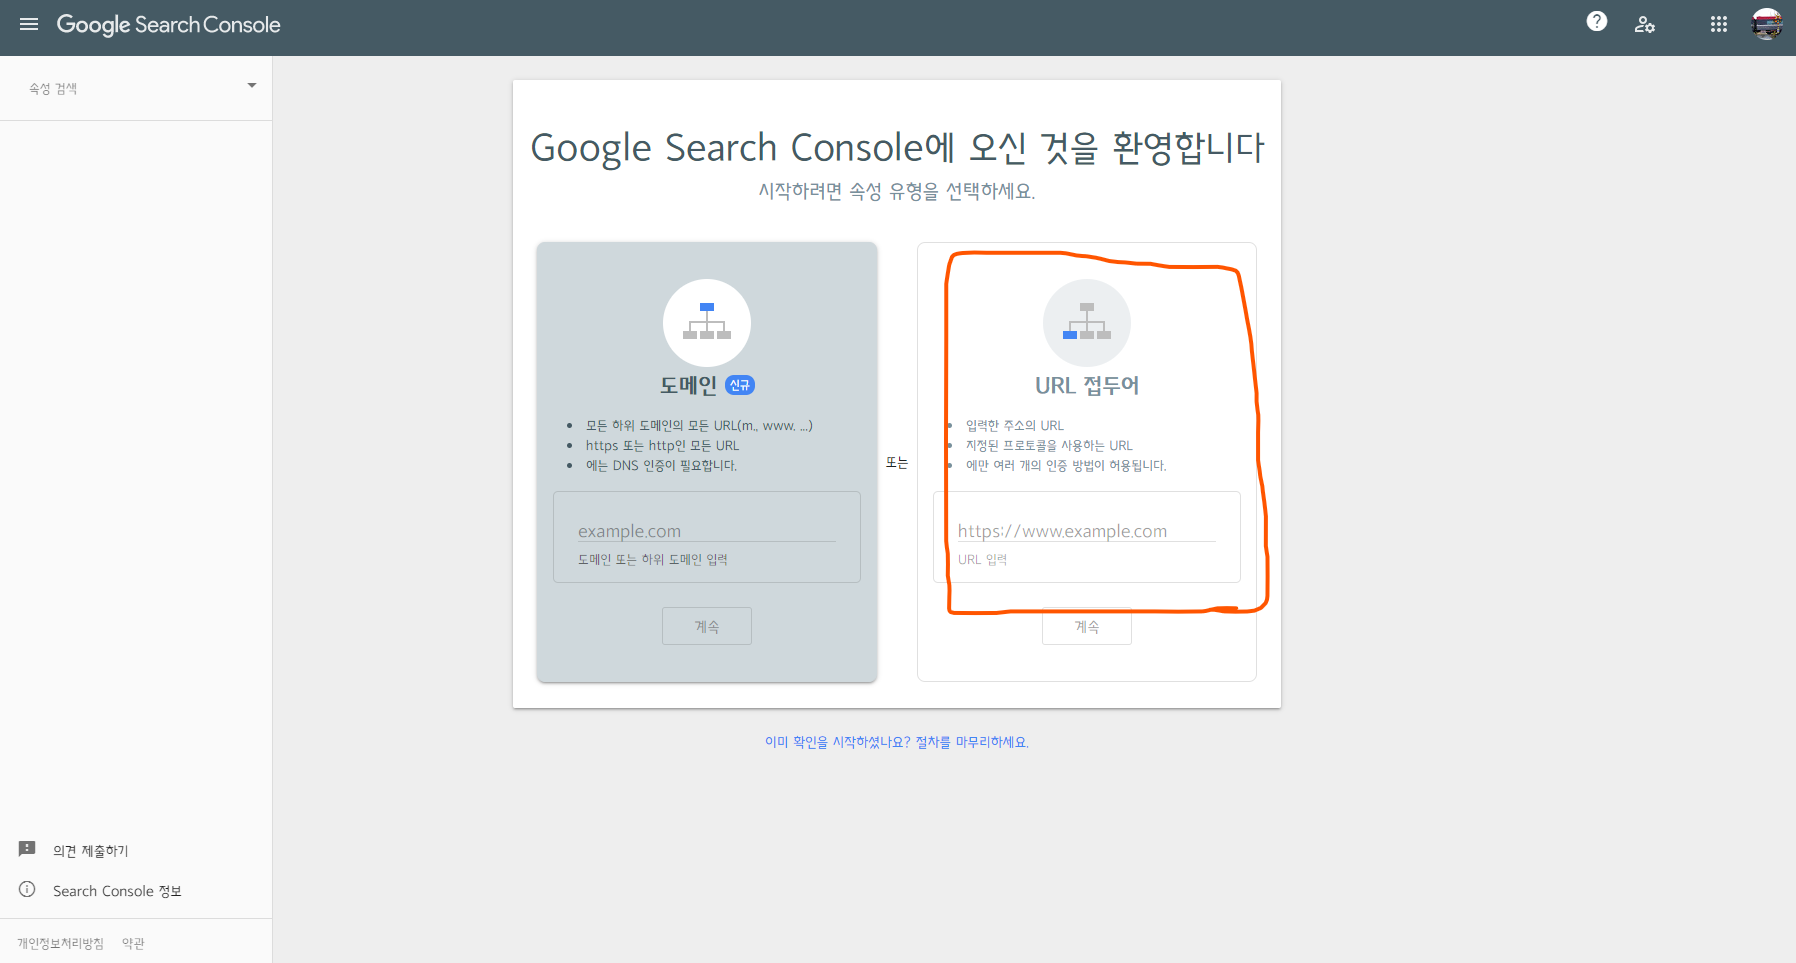Click the text '지정된 프로토콜을 사용하는 URL'
The height and width of the screenshot is (963, 1796).
(x=1049, y=445)
